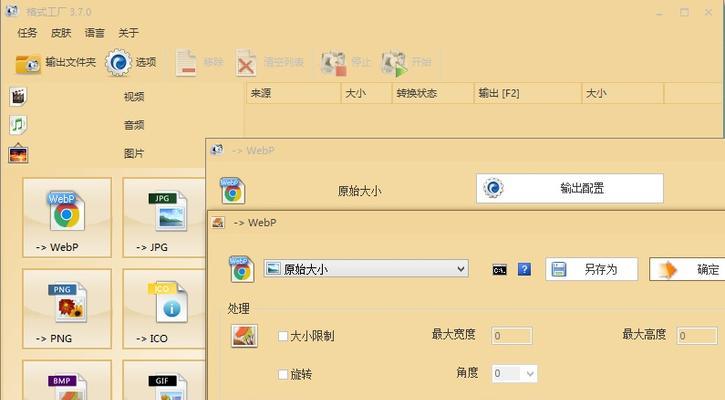Open the 角度 angle dropdown
This screenshot has height=400, width=725.
click(x=515, y=373)
